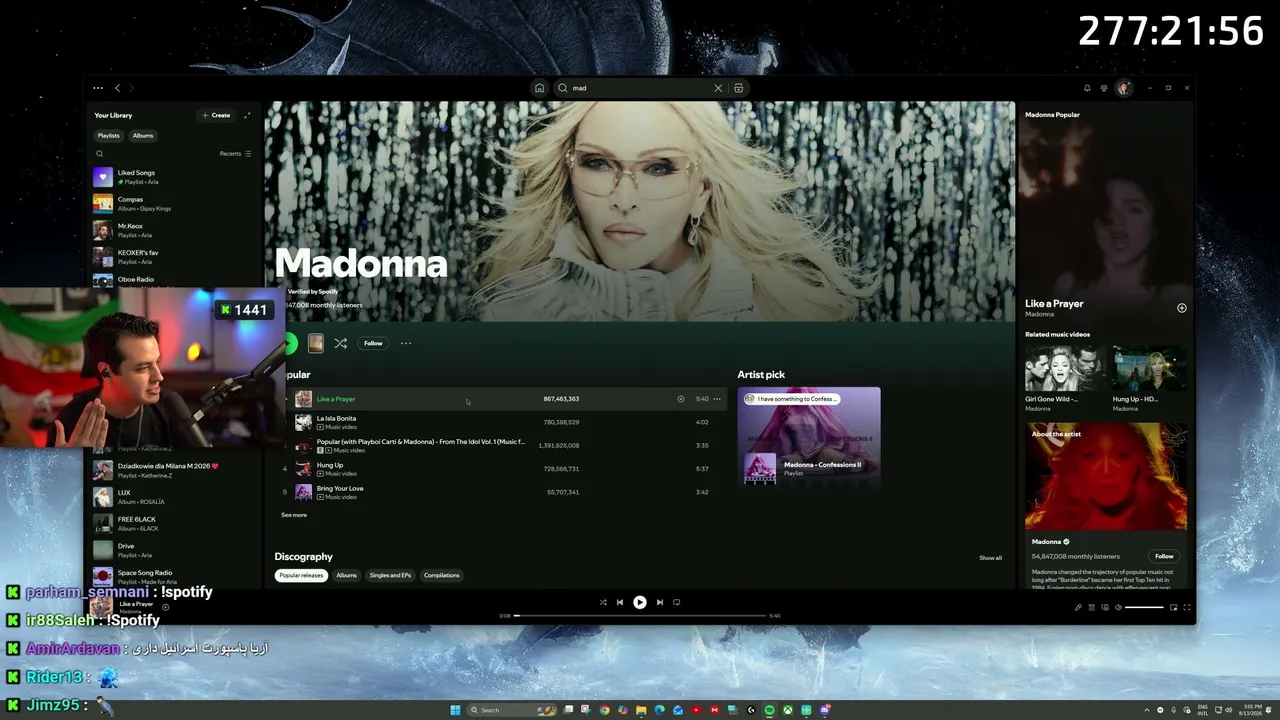Click See more under popular tracks
This screenshot has height=720, width=1280.
[294, 515]
